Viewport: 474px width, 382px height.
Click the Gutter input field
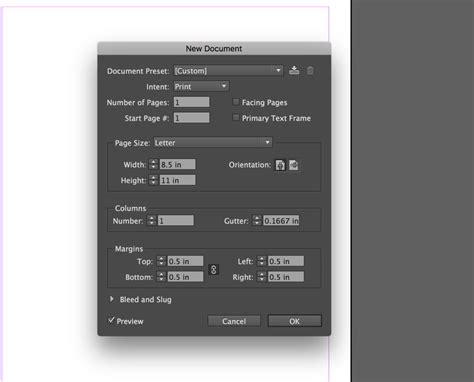click(x=281, y=220)
